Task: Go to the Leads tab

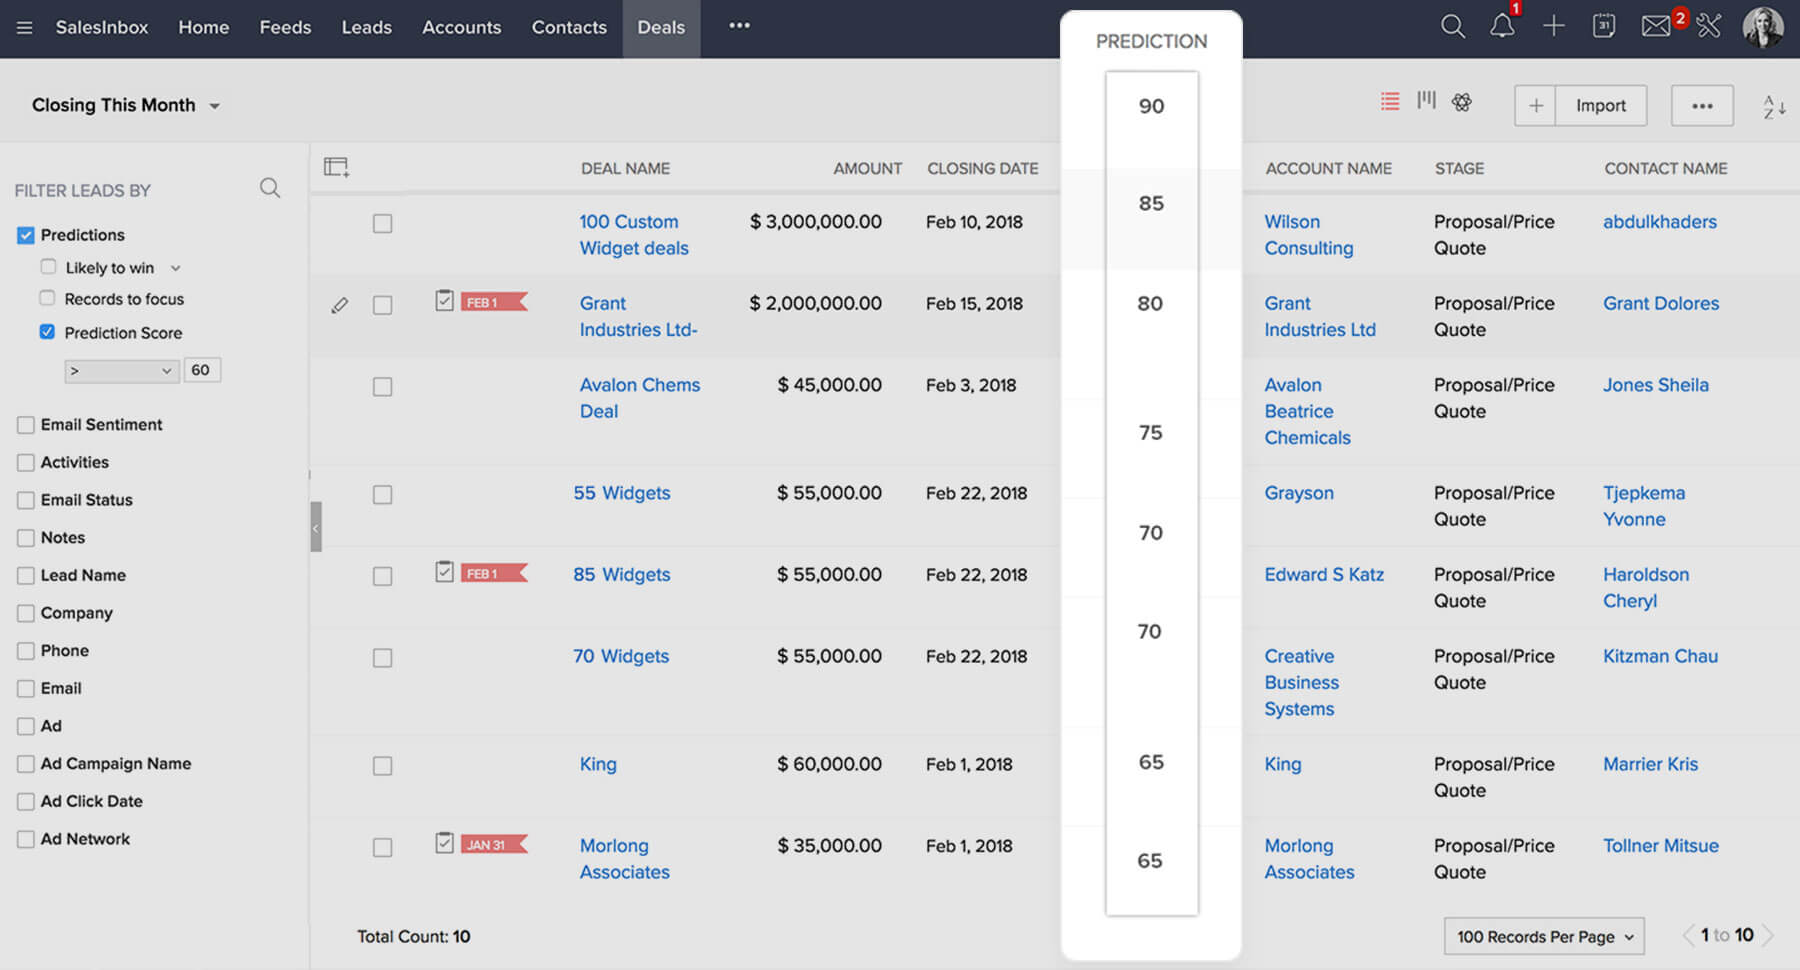Action: 366,27
